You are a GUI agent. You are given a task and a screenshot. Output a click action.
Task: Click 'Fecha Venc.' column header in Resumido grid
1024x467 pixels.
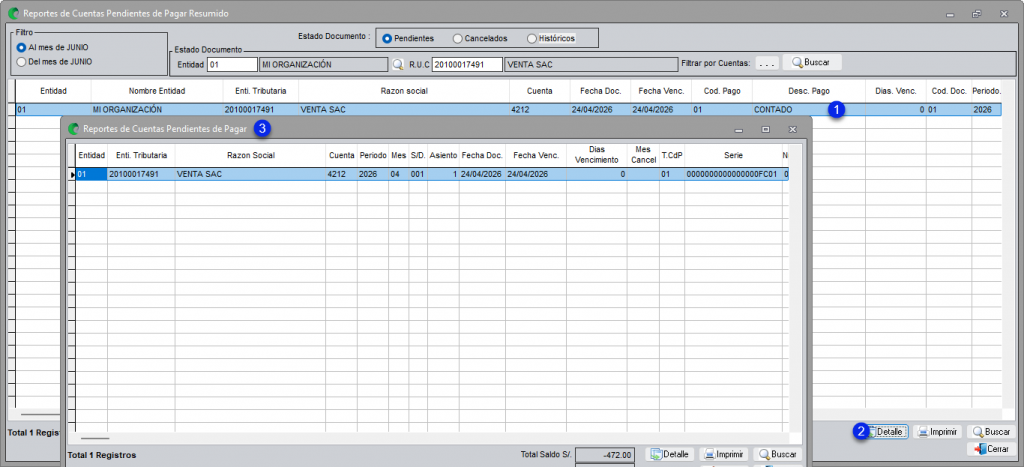[660, 91]
